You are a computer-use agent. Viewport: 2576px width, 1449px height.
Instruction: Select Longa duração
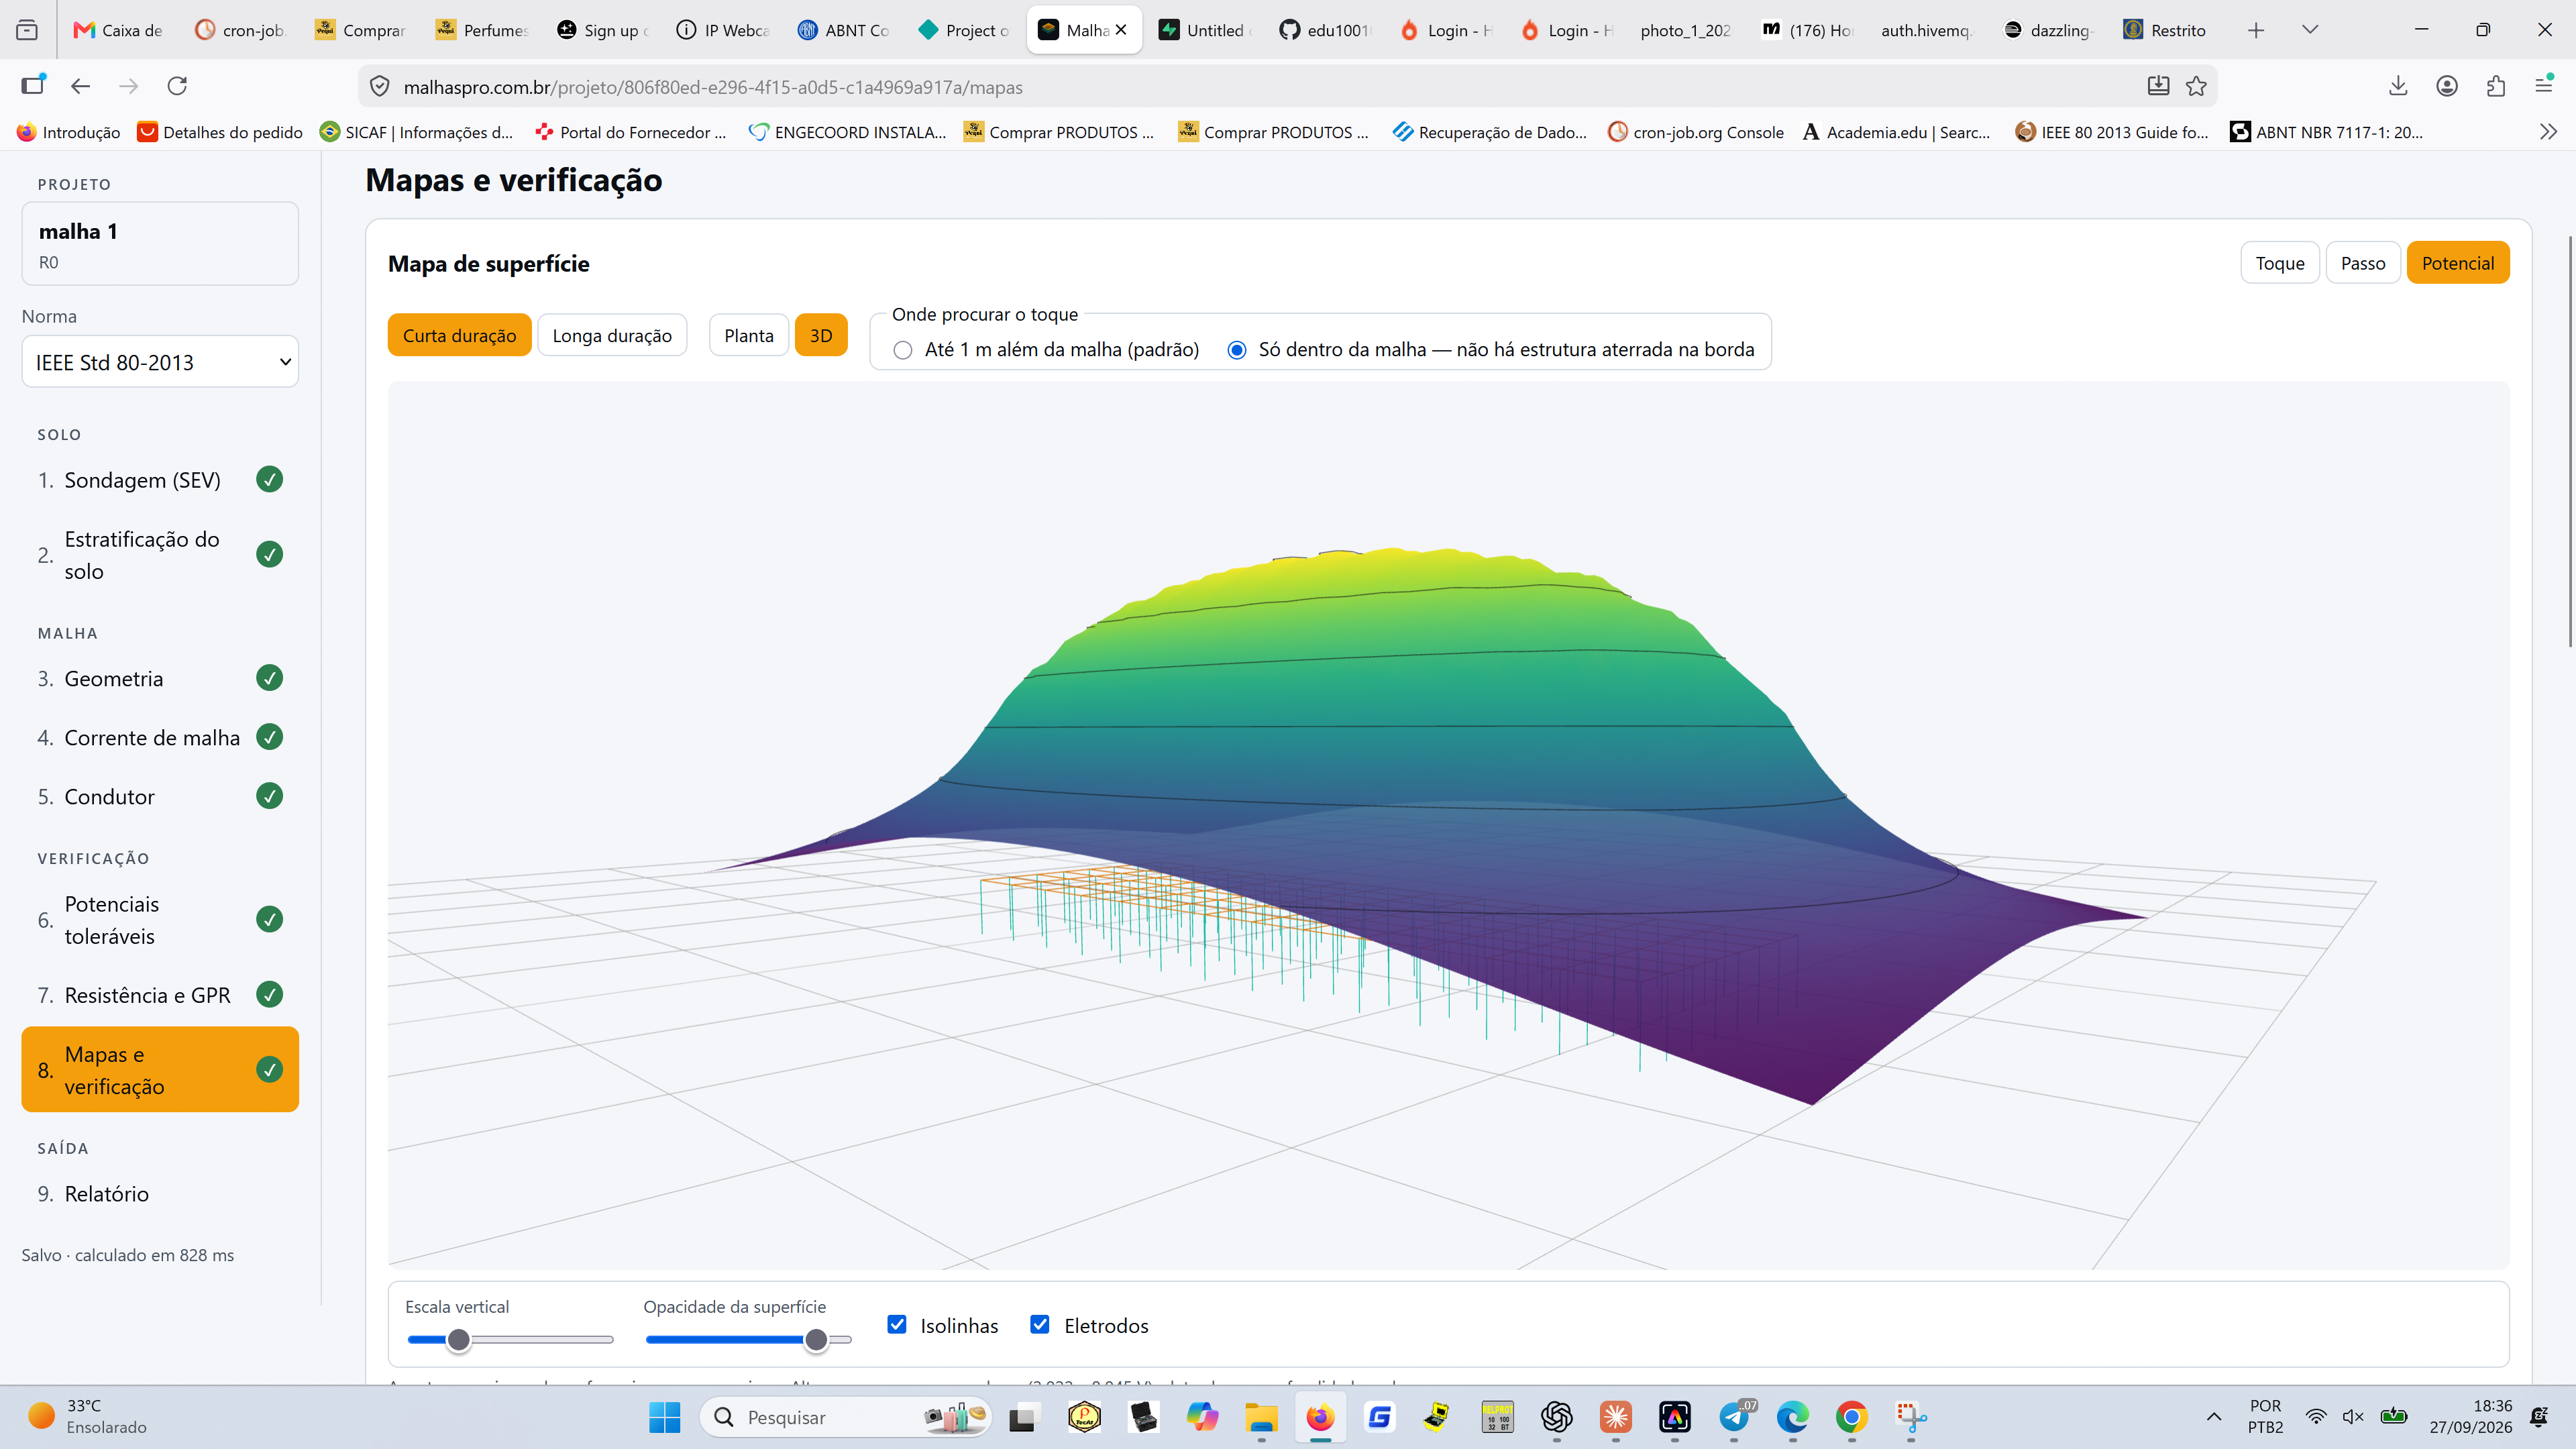(612, 335)
